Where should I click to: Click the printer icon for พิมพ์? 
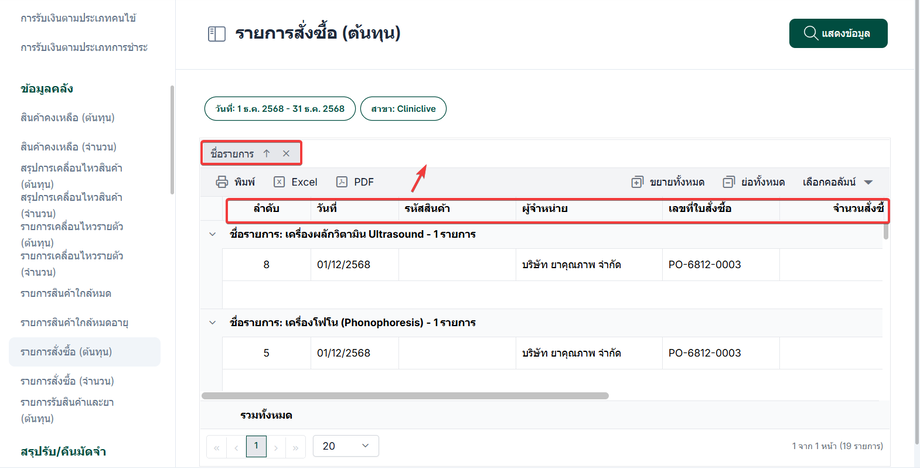coord(222,182)
